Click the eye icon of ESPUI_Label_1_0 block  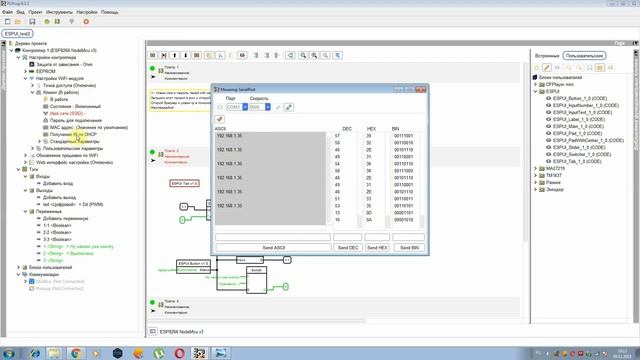point(549,119)
